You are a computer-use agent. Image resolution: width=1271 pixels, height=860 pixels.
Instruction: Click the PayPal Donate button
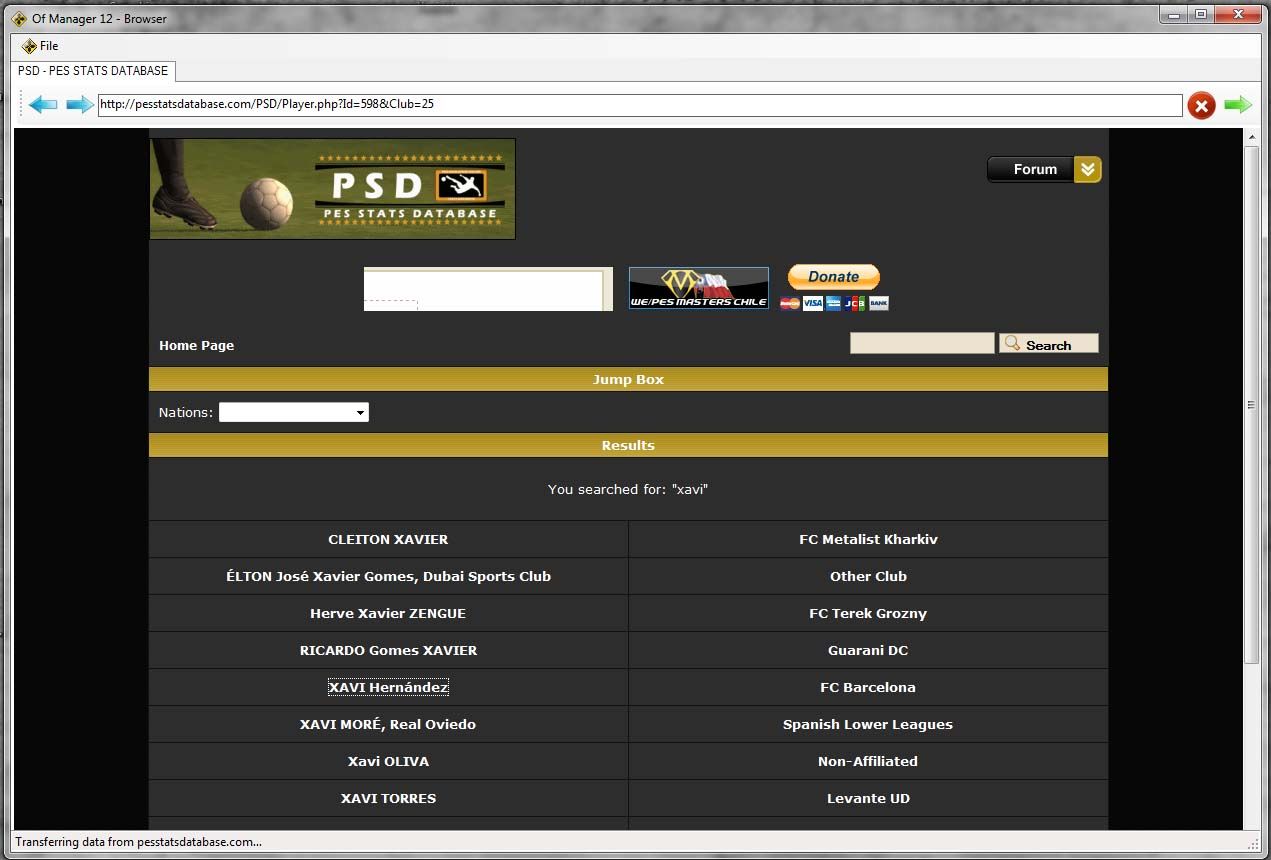click(x=833, y=277)
